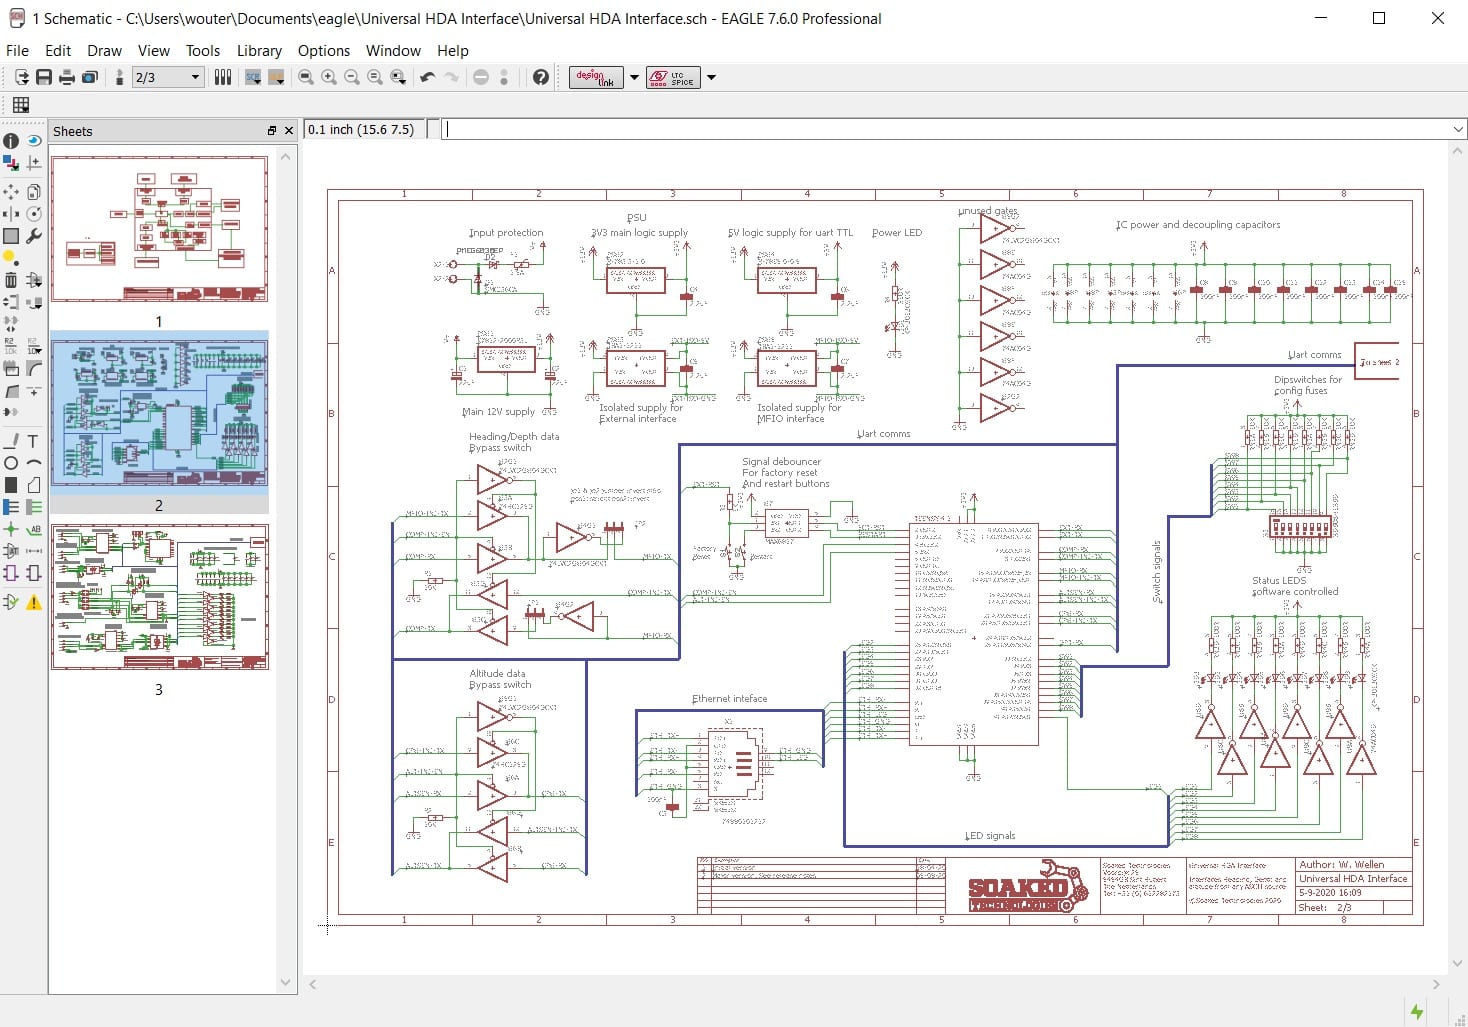Close the Sheets panel
1468x1027 pixels.
pos(289,131)
